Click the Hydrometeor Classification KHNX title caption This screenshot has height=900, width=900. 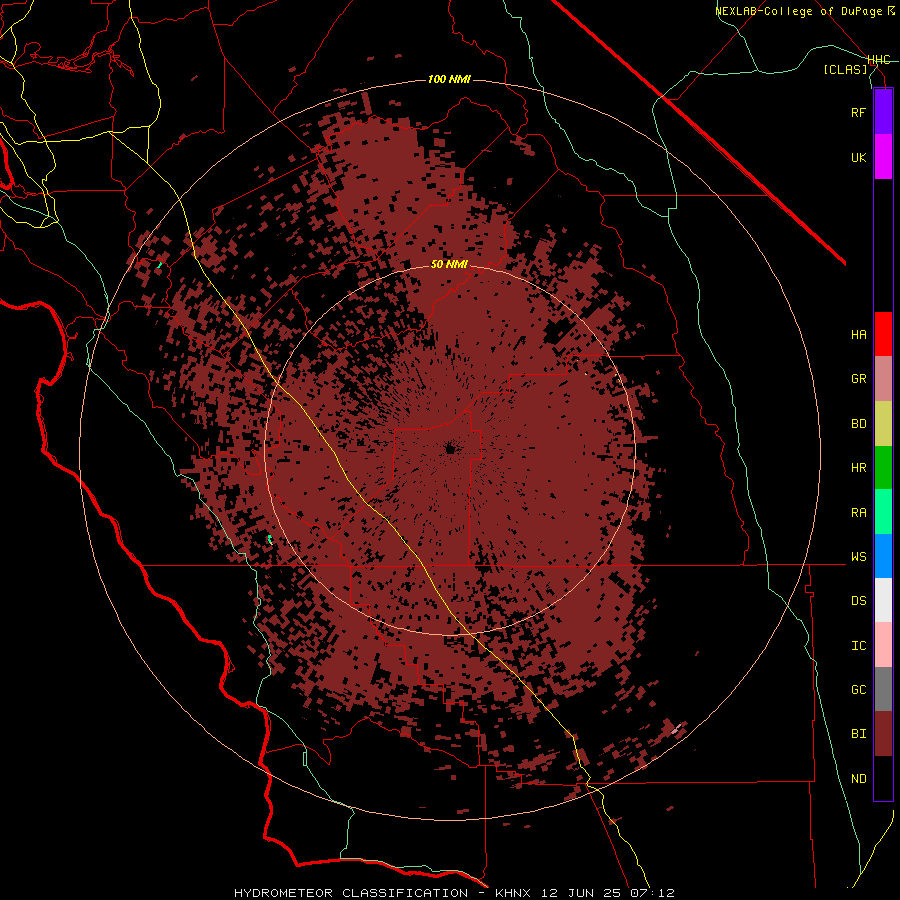pos(454,893)
